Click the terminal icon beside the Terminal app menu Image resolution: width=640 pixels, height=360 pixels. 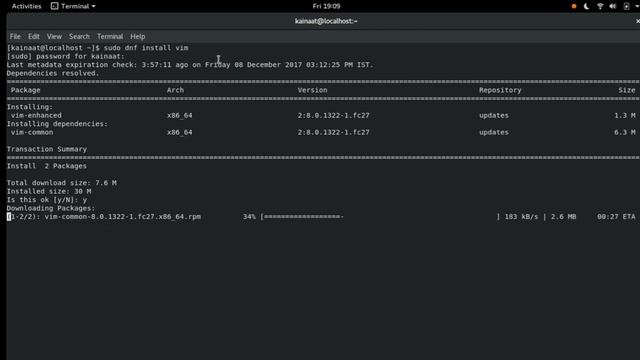[54, 6]
